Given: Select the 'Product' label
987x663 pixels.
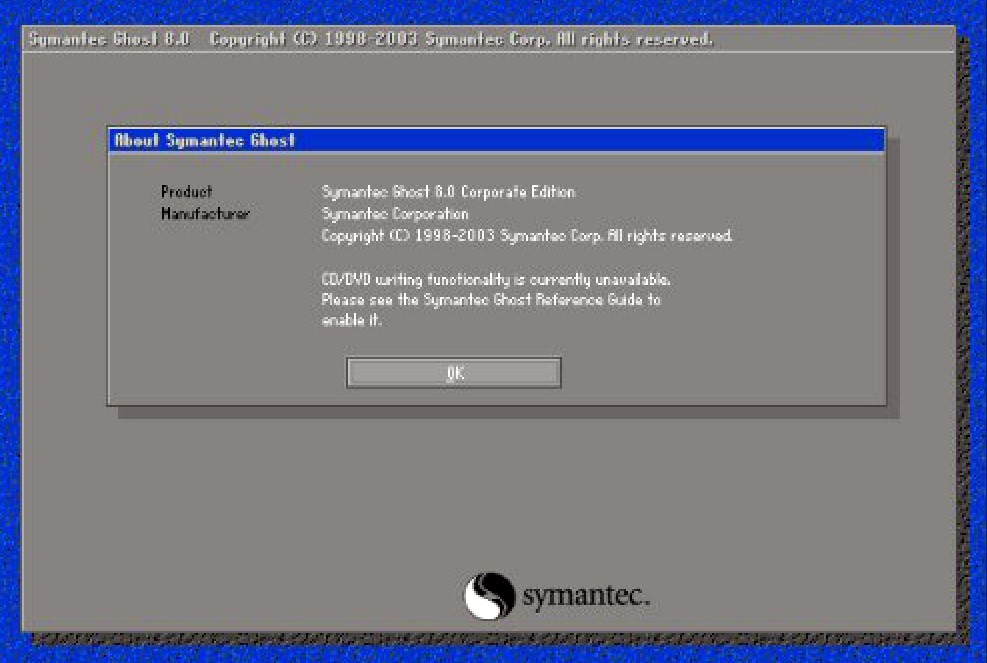Looking at the screenshot, I should [187, 192].
